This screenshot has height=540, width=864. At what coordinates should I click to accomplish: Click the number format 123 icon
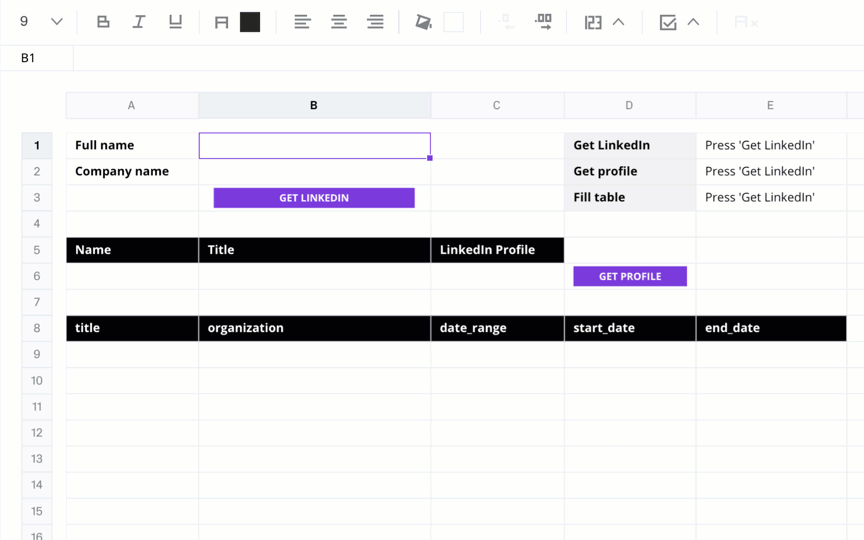pyautogui.click(x=593, y=23)
